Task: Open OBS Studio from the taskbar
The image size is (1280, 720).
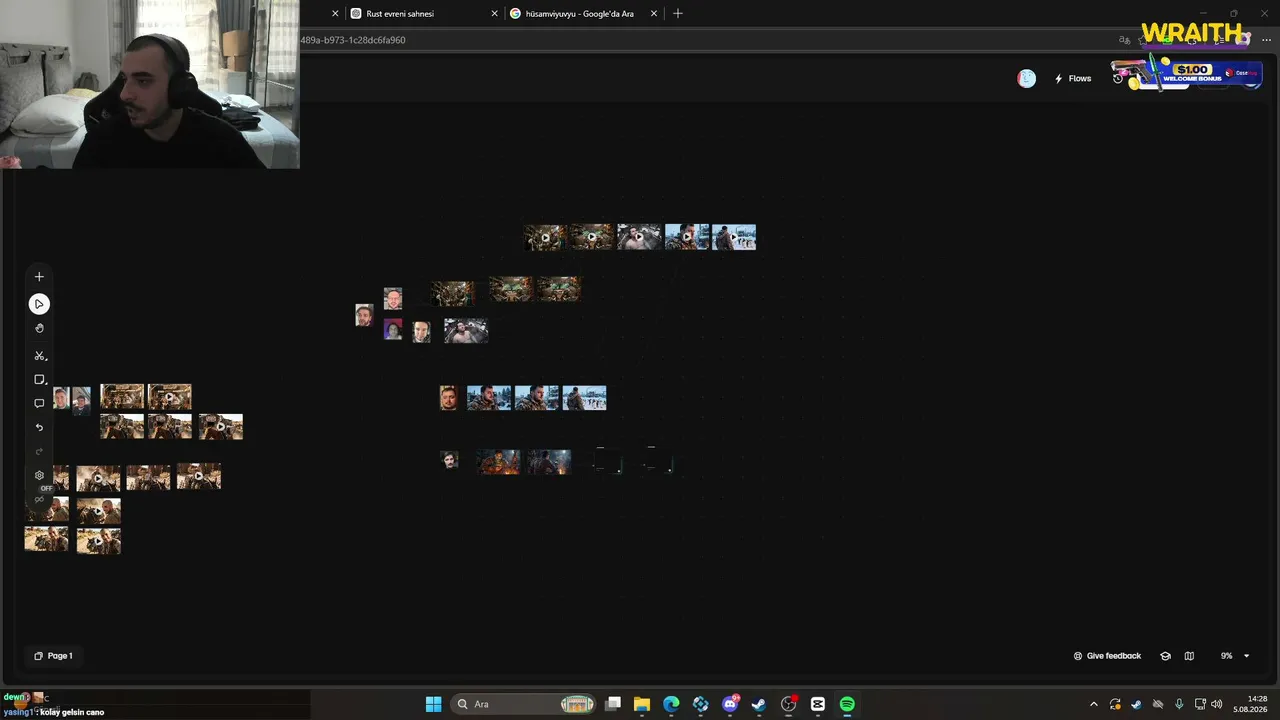Action: (x=788, y=704)
